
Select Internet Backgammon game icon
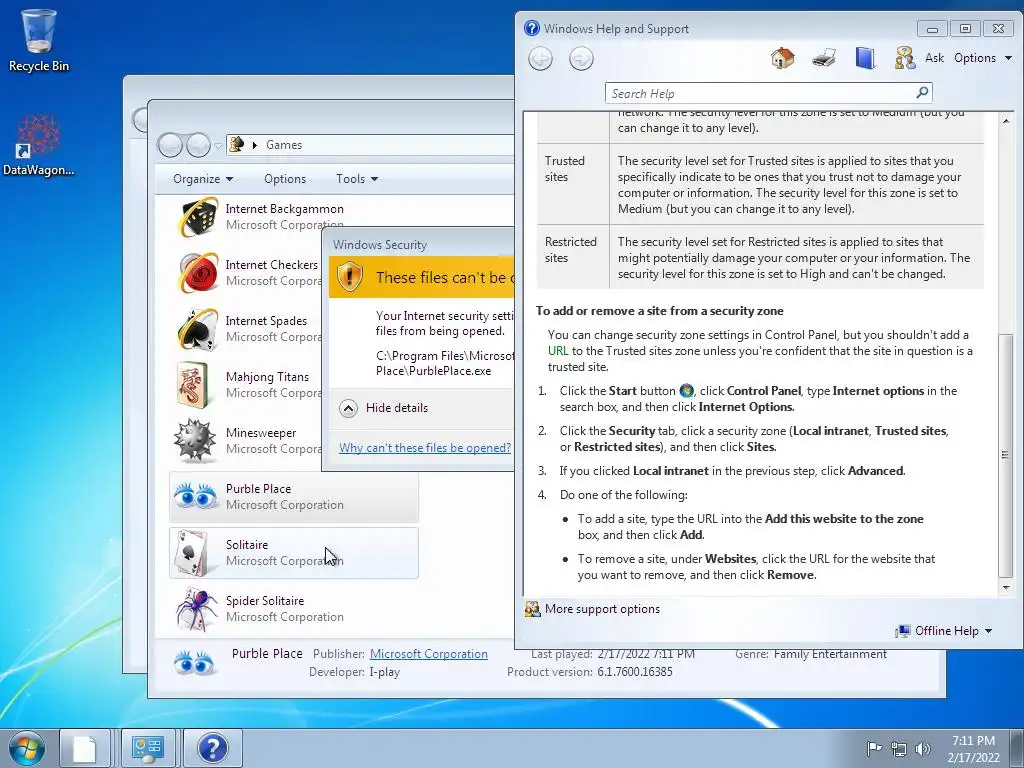[197, 217]
